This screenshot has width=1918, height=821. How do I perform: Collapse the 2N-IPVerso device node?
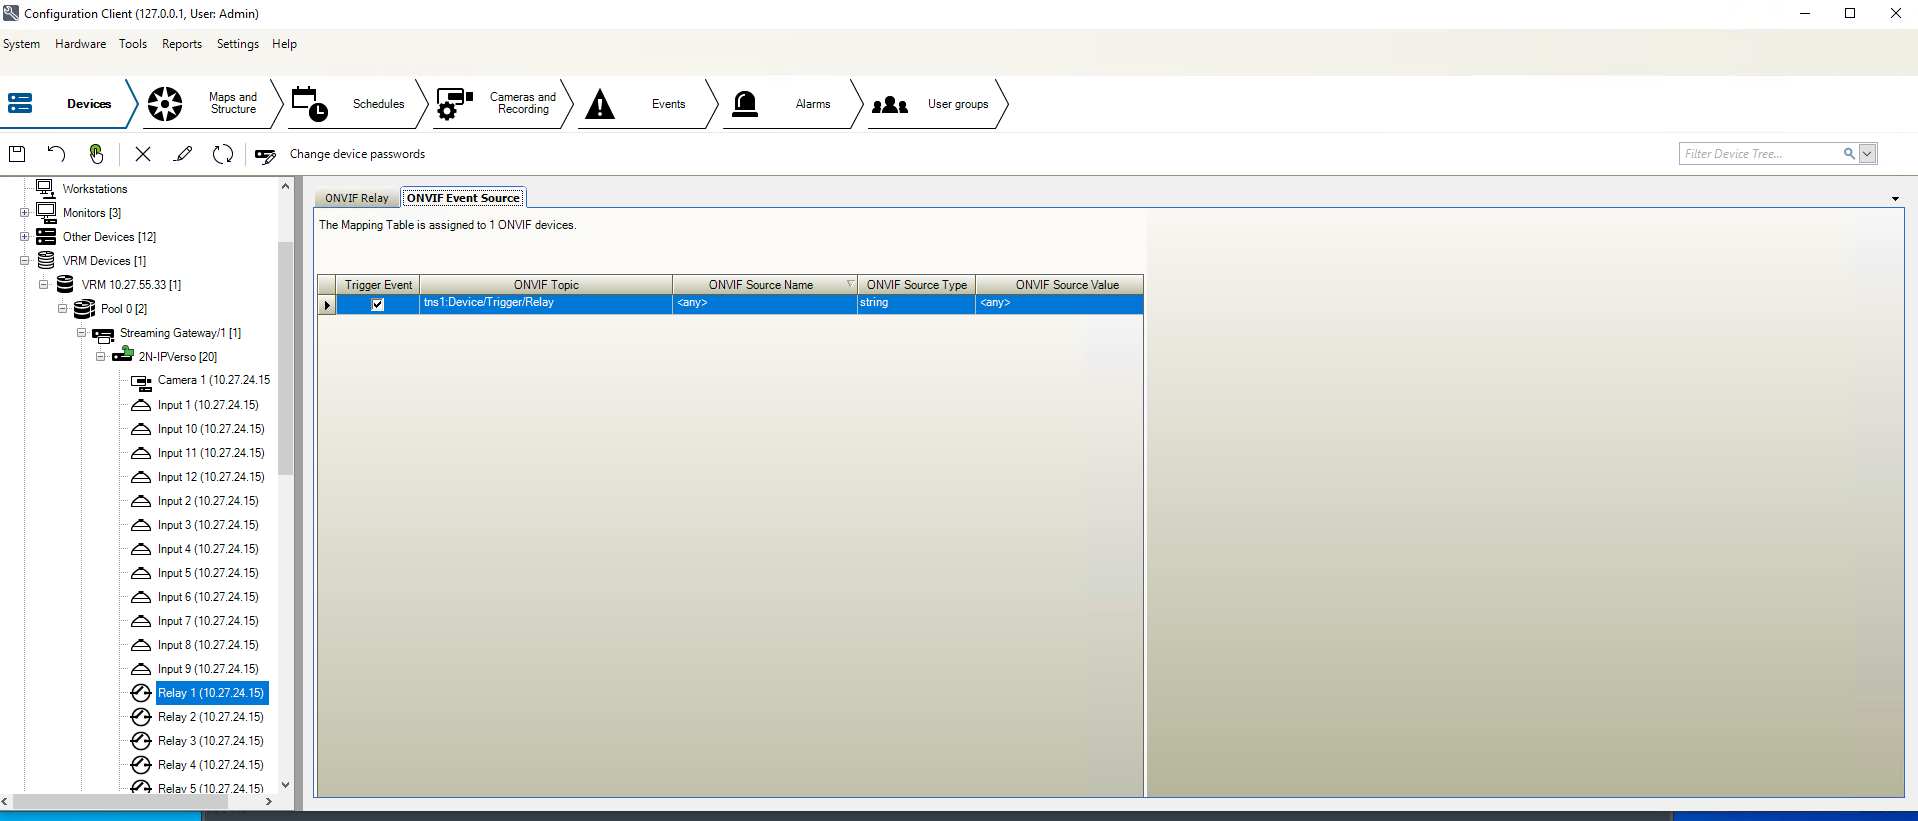101,357
